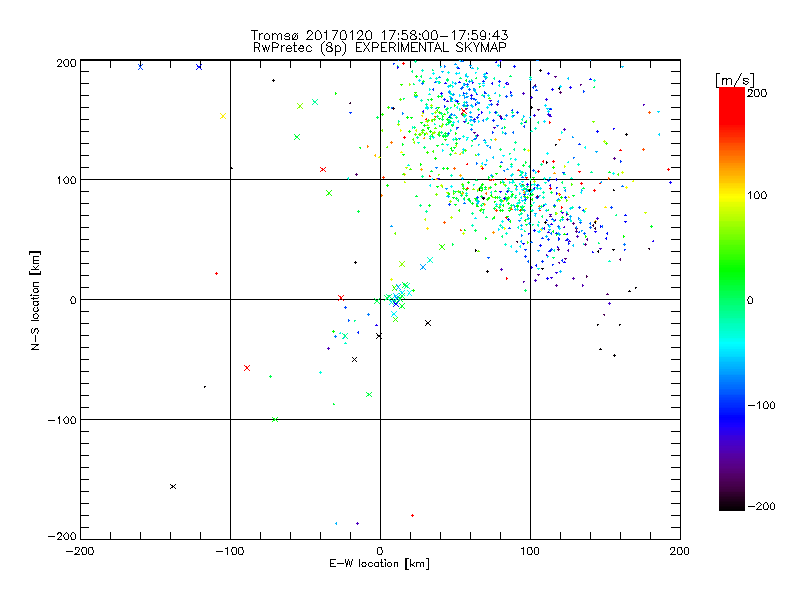Click the -200 tick label on N-S axis

point(62,536)
